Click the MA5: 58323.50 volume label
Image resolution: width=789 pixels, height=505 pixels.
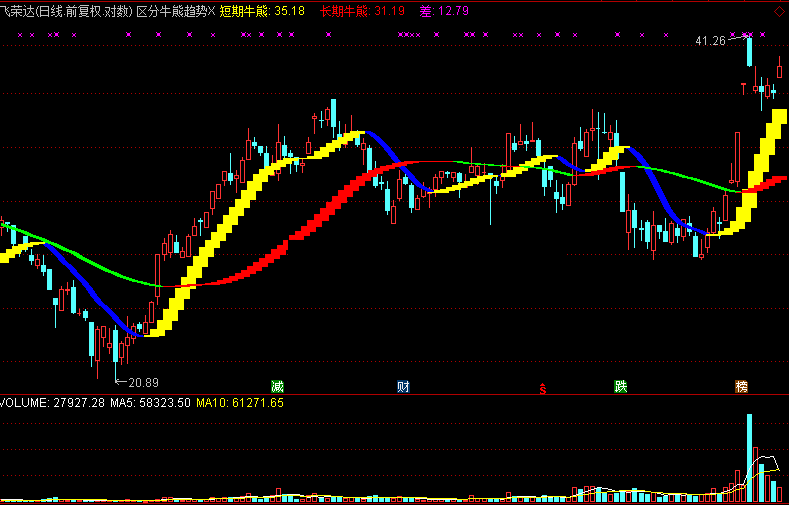(x=150, y=402)
